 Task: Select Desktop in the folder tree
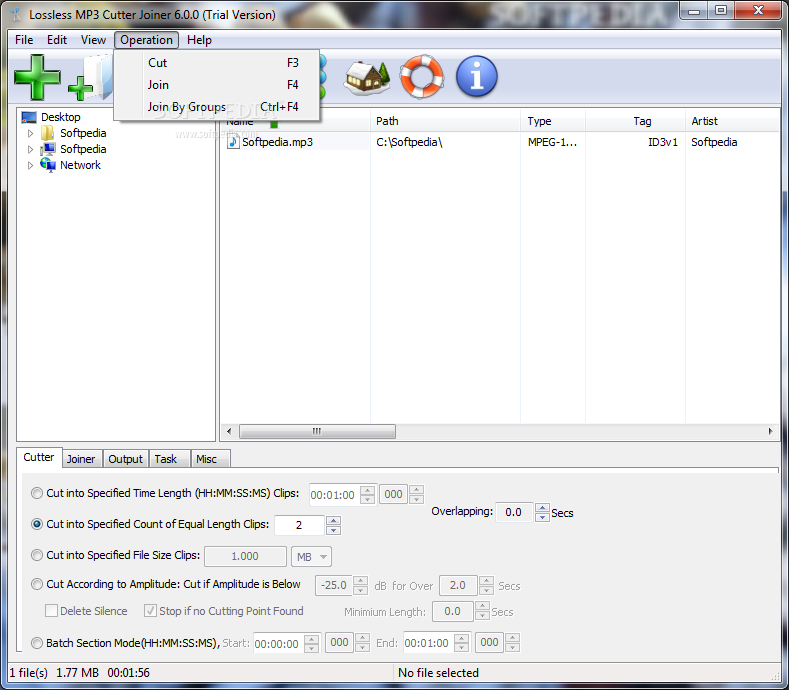pyautogui.click(x=60, y=117)
